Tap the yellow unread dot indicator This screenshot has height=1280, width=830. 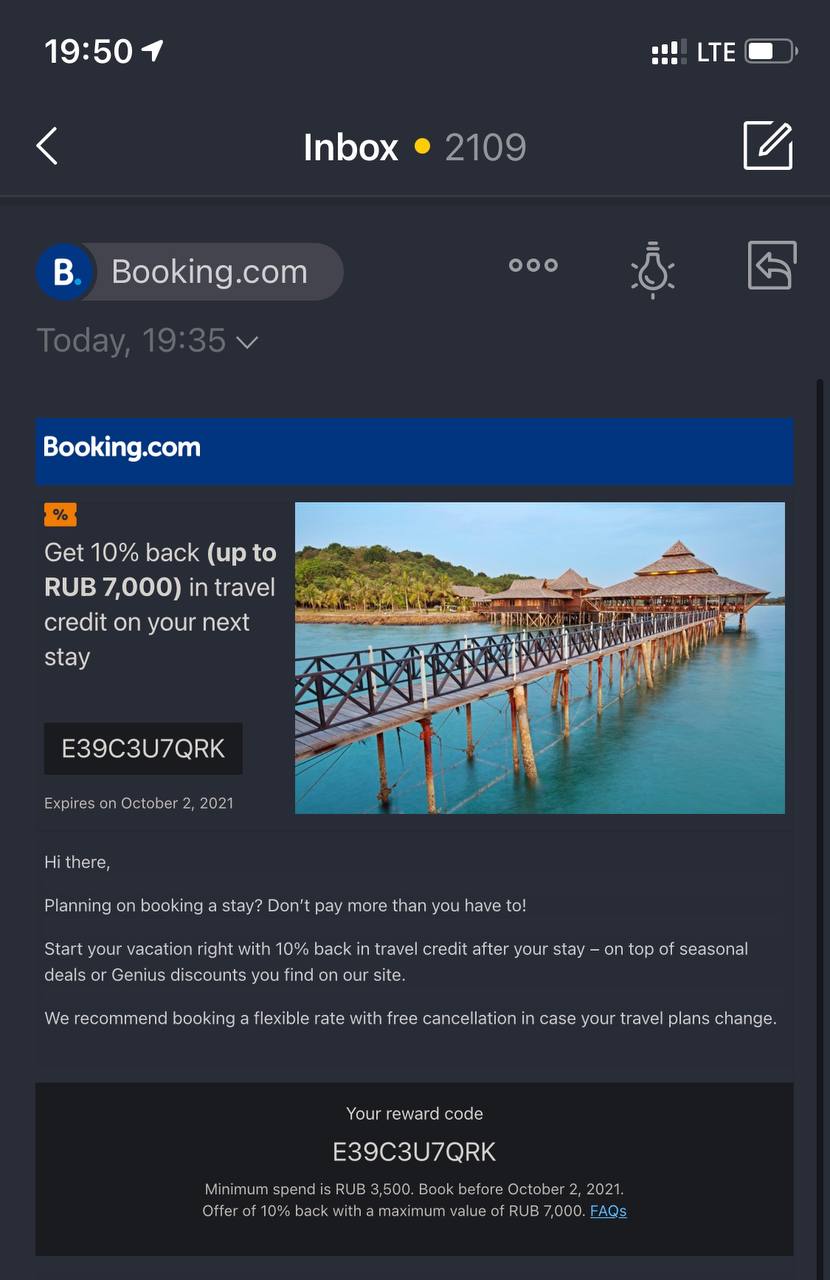(422, 147)
